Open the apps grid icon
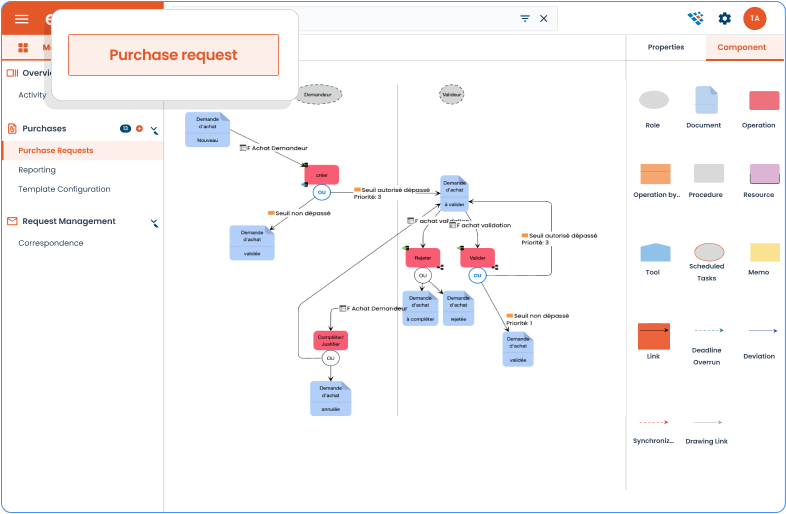The height and width of the screenshot is (514, 786). (x=23, y=48)
